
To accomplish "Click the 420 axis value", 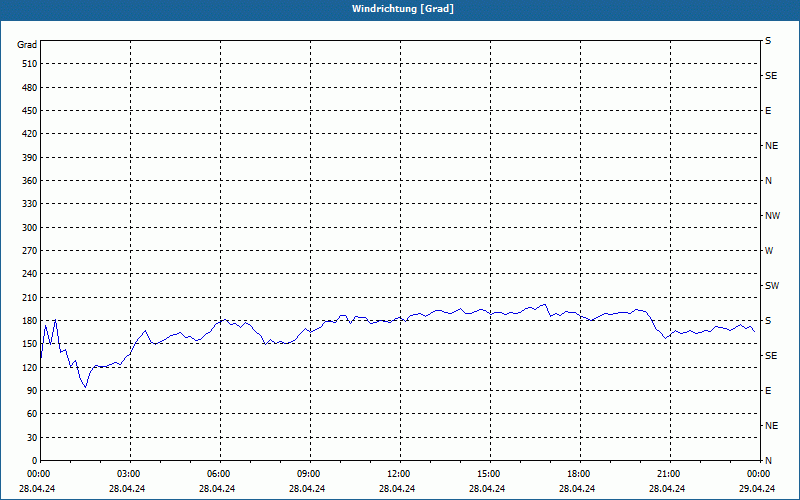I will tap(30, 134).
